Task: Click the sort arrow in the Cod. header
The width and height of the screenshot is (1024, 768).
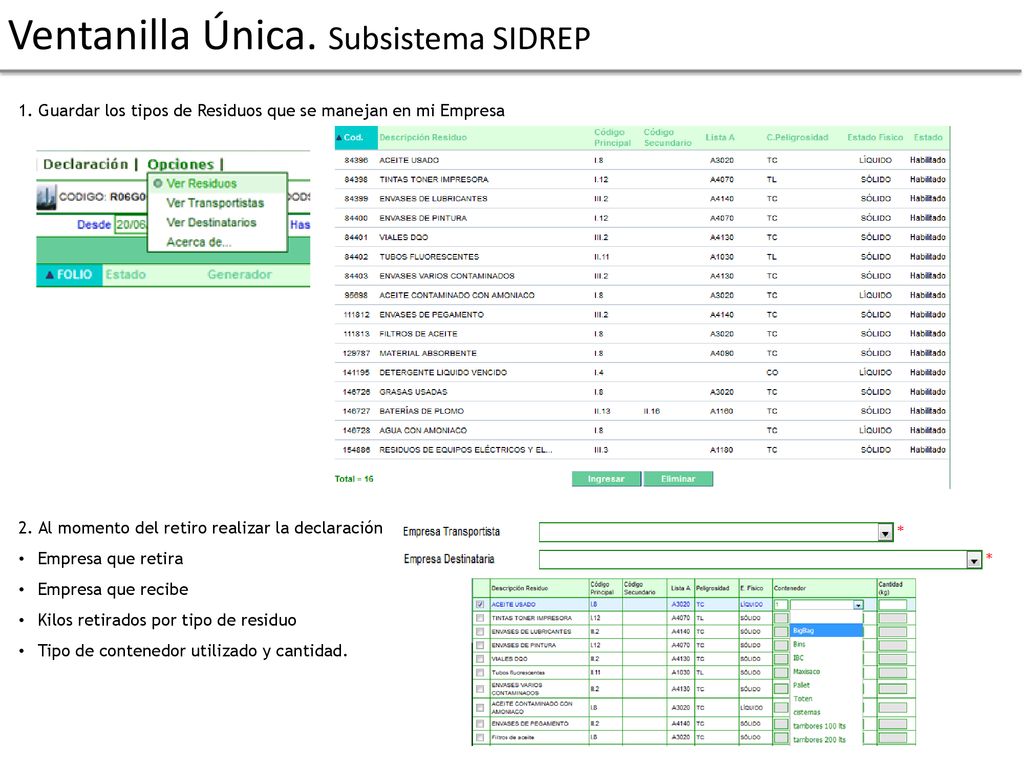Action: pos(339,138)
